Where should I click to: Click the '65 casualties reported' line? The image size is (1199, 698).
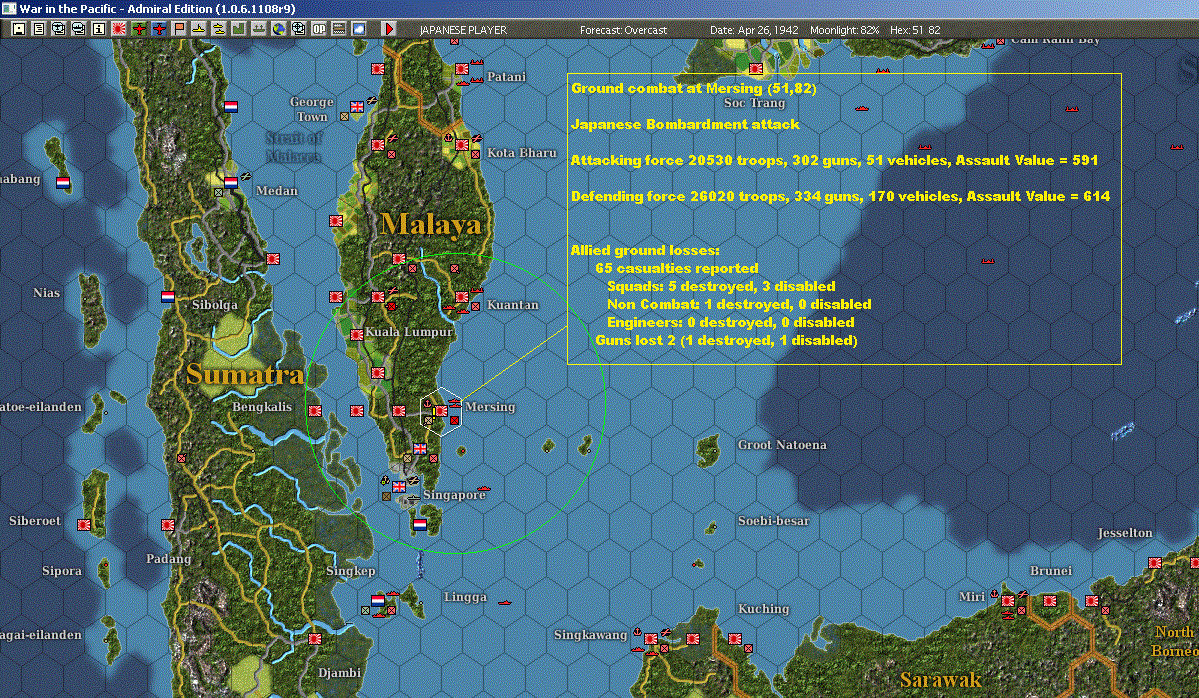click(x=677, y=268)
